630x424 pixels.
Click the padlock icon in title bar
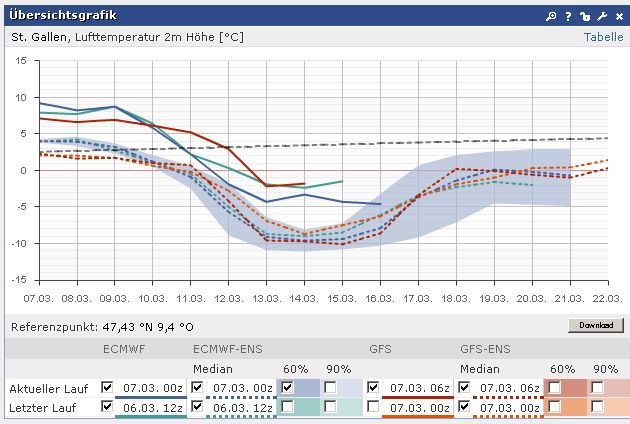584,17
